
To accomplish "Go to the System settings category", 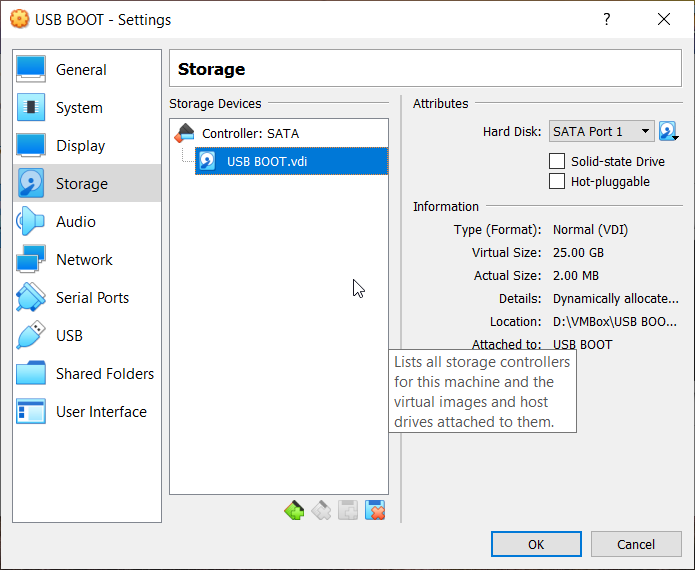I will 79,108.
